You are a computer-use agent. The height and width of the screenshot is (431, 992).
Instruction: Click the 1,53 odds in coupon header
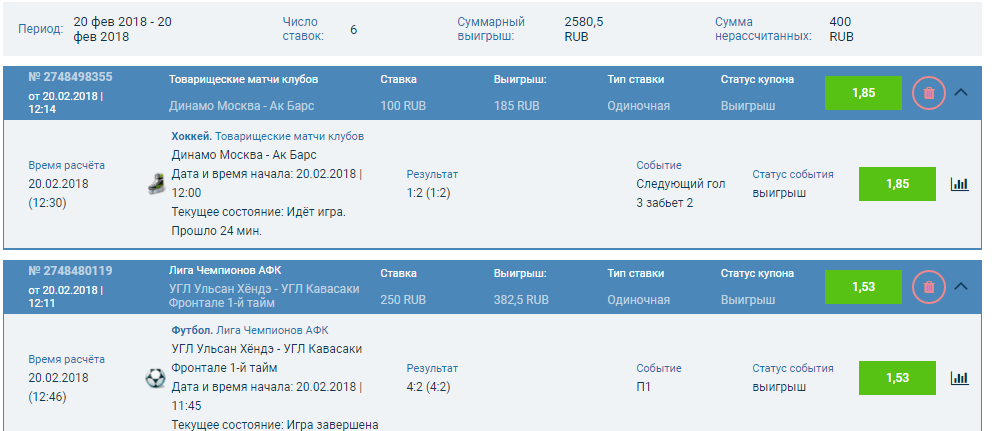click(x=863, y=287)
